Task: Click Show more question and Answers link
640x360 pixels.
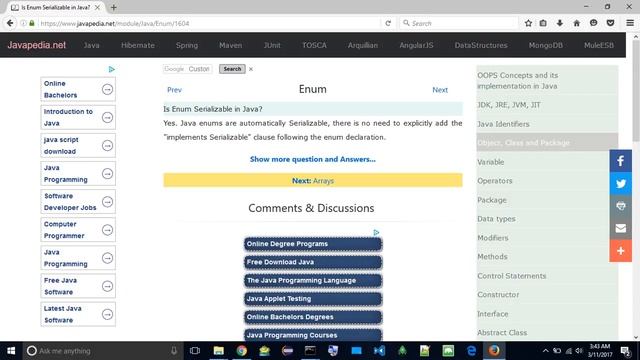Action: pos(313,159)
